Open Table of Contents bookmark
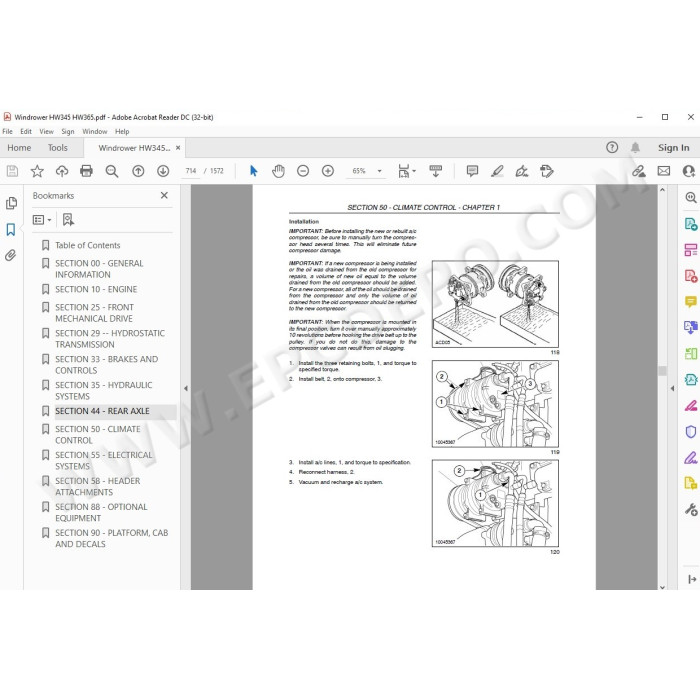Image resolution: width=700 pixels, height=700 pixels. [x=88, y=245]
